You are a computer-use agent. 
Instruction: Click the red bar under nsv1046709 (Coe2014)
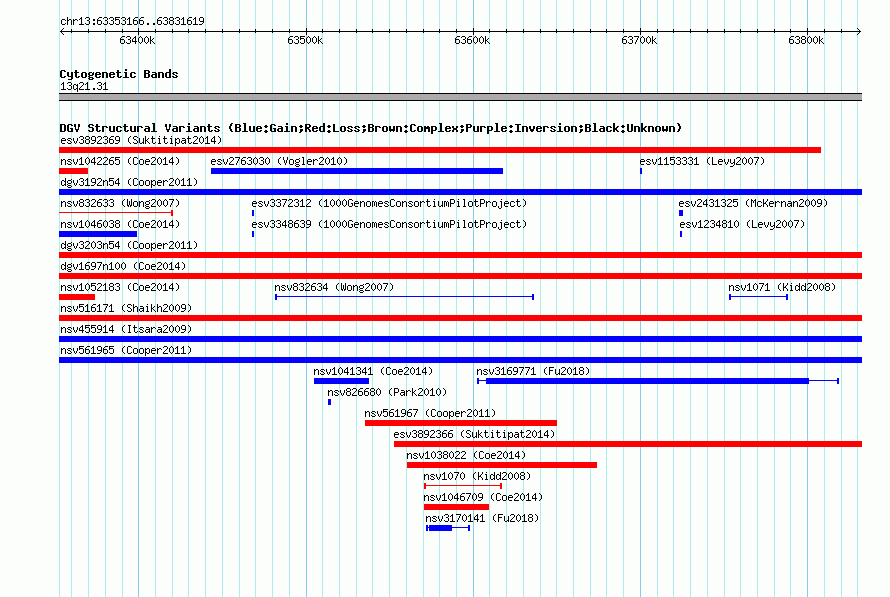tap(456, 507)
